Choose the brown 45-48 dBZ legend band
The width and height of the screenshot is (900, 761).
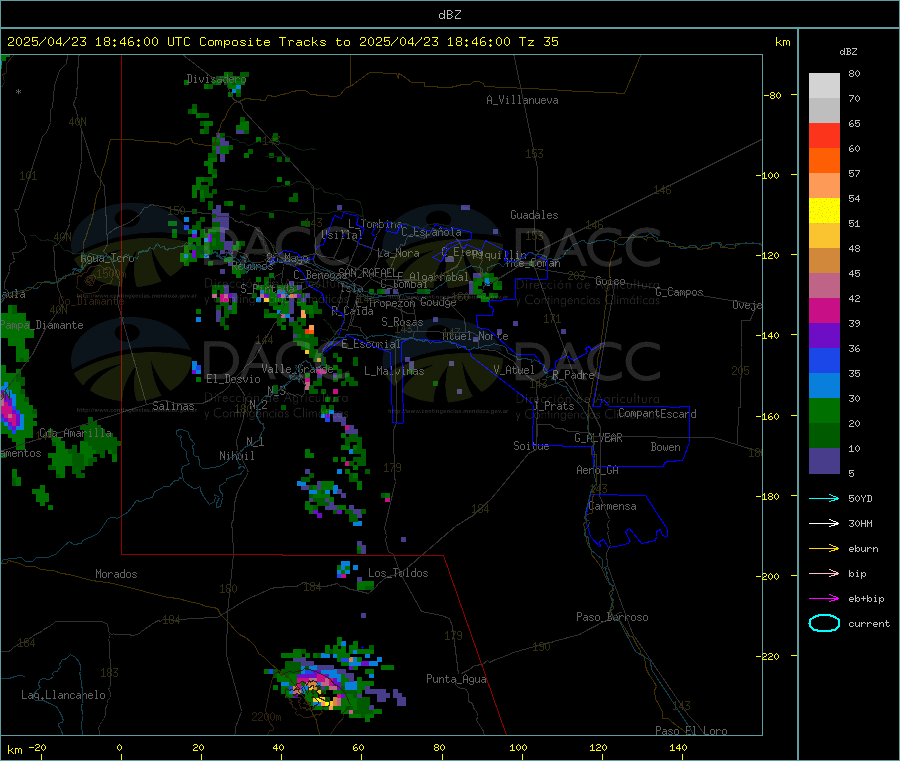pos(824,261)
